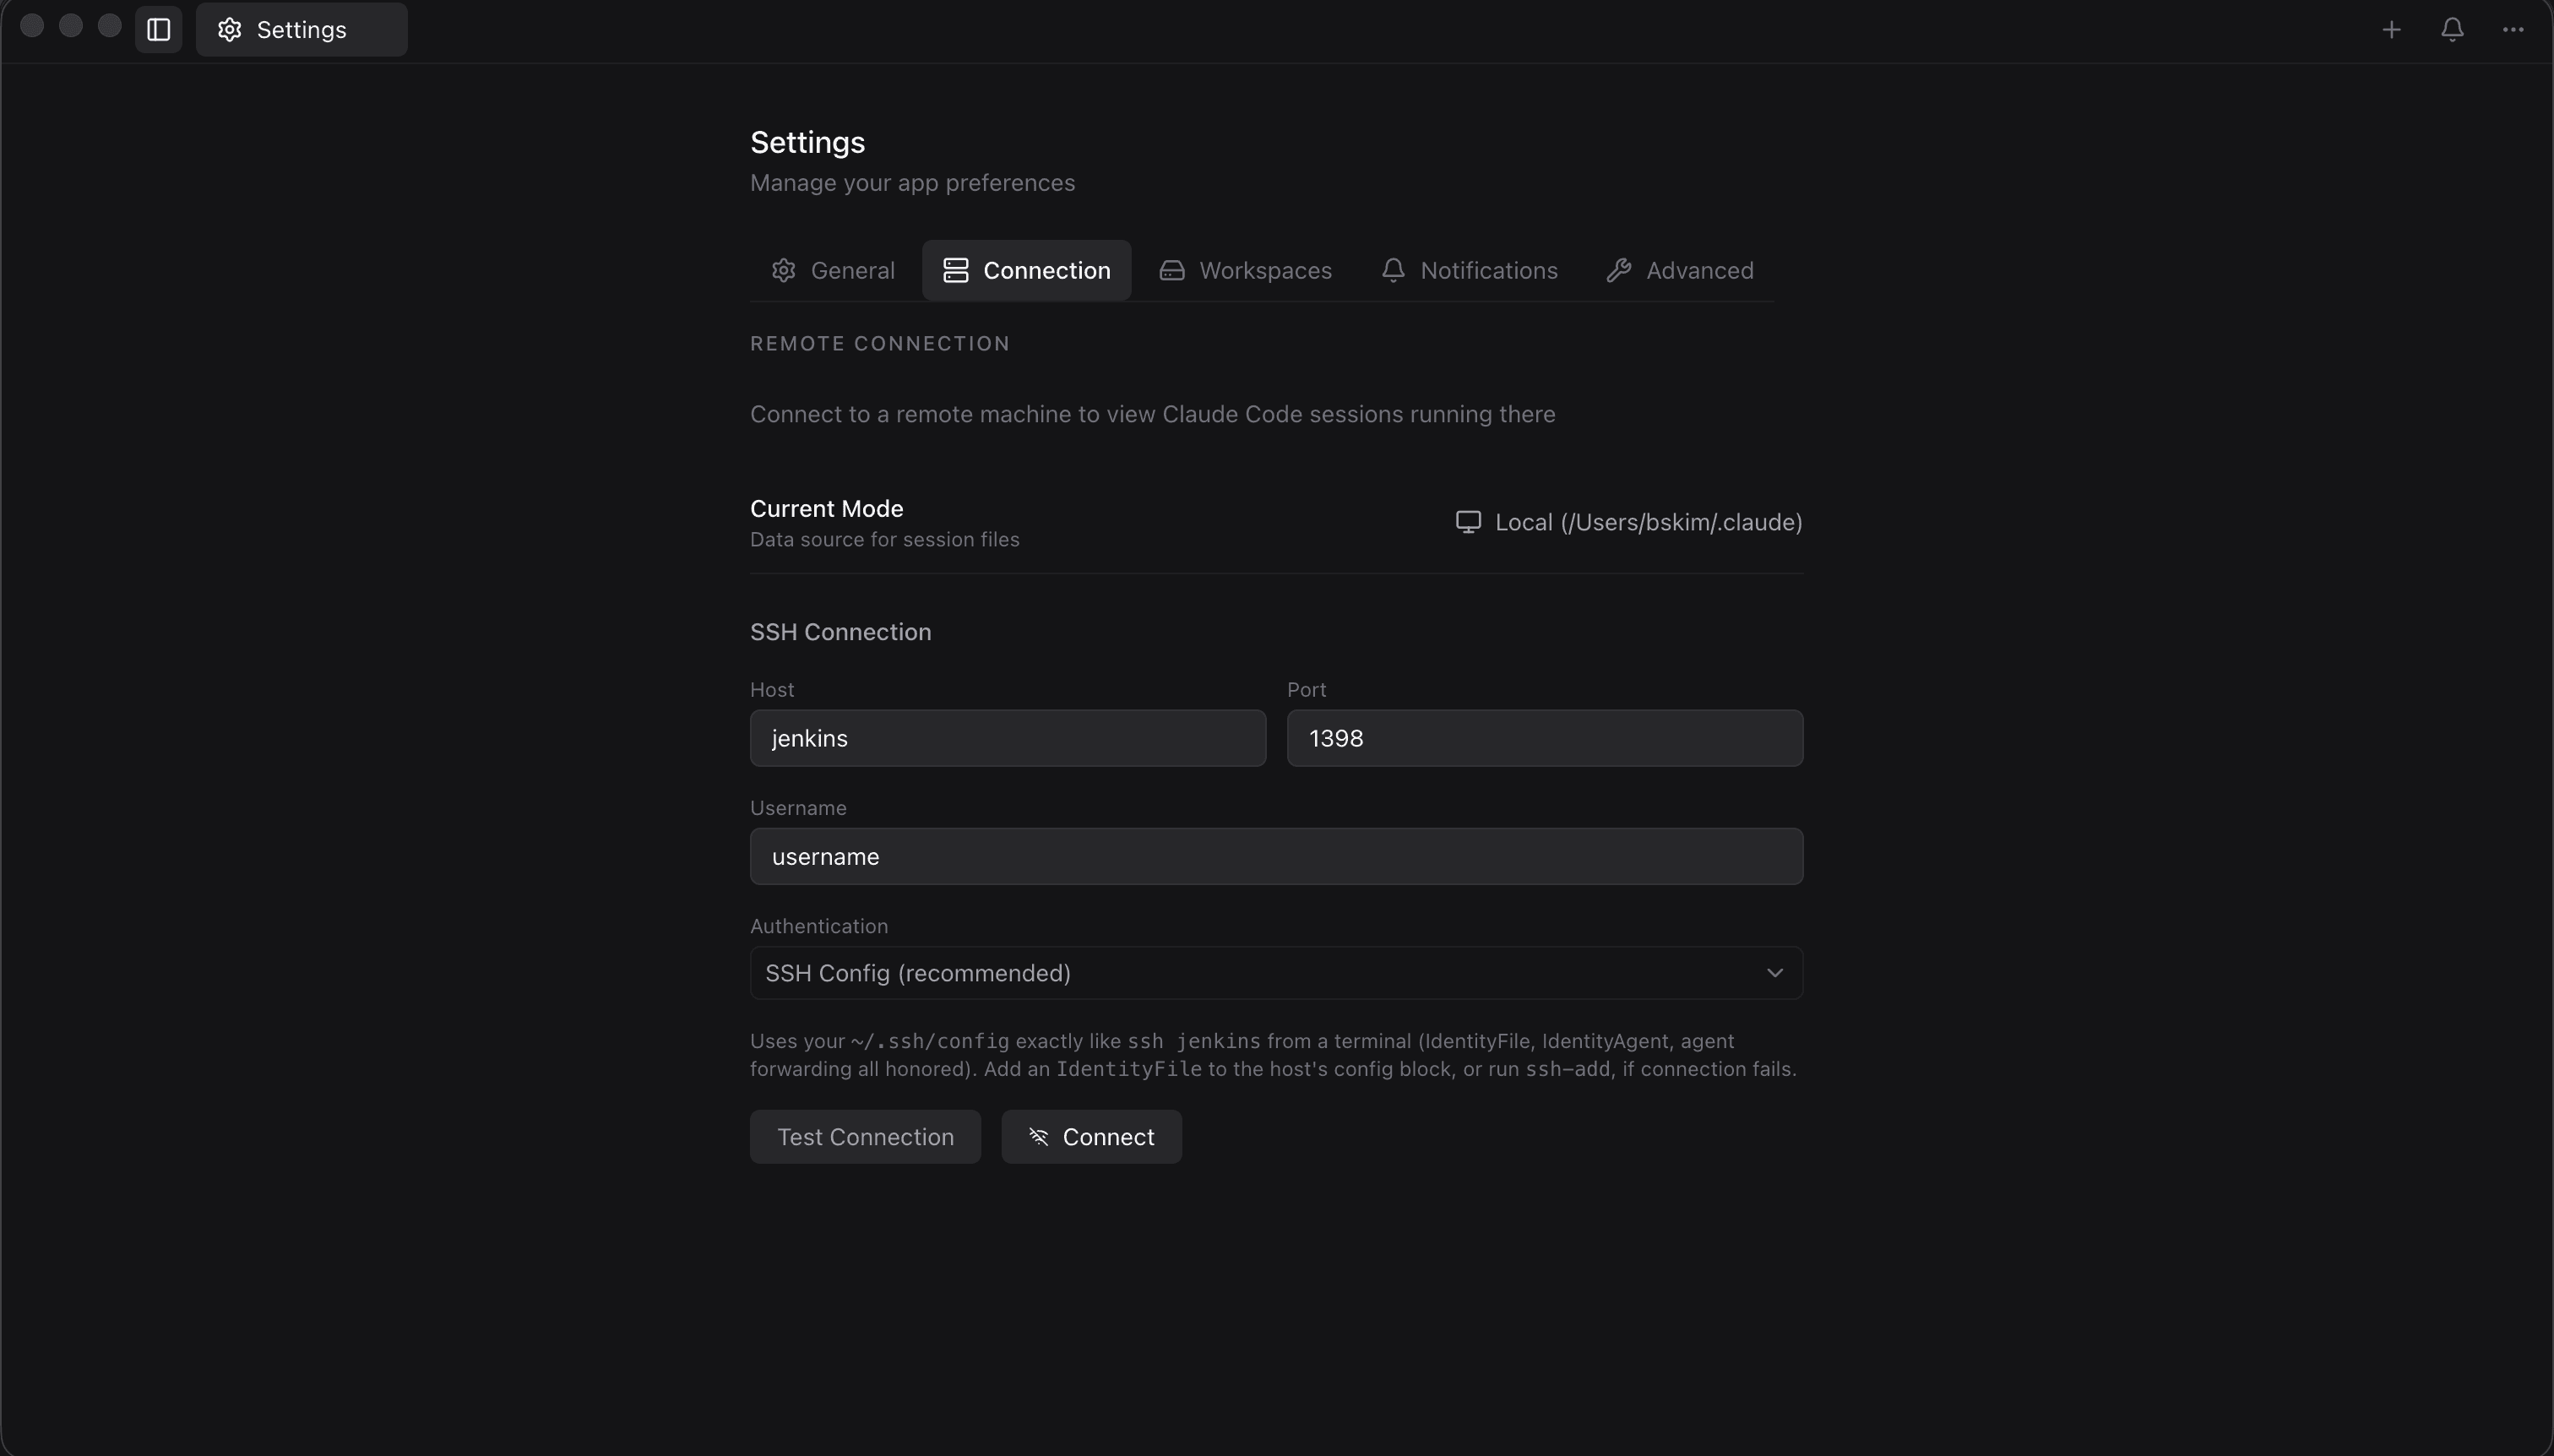Click the Port field label

click(x=1306, y=690)
